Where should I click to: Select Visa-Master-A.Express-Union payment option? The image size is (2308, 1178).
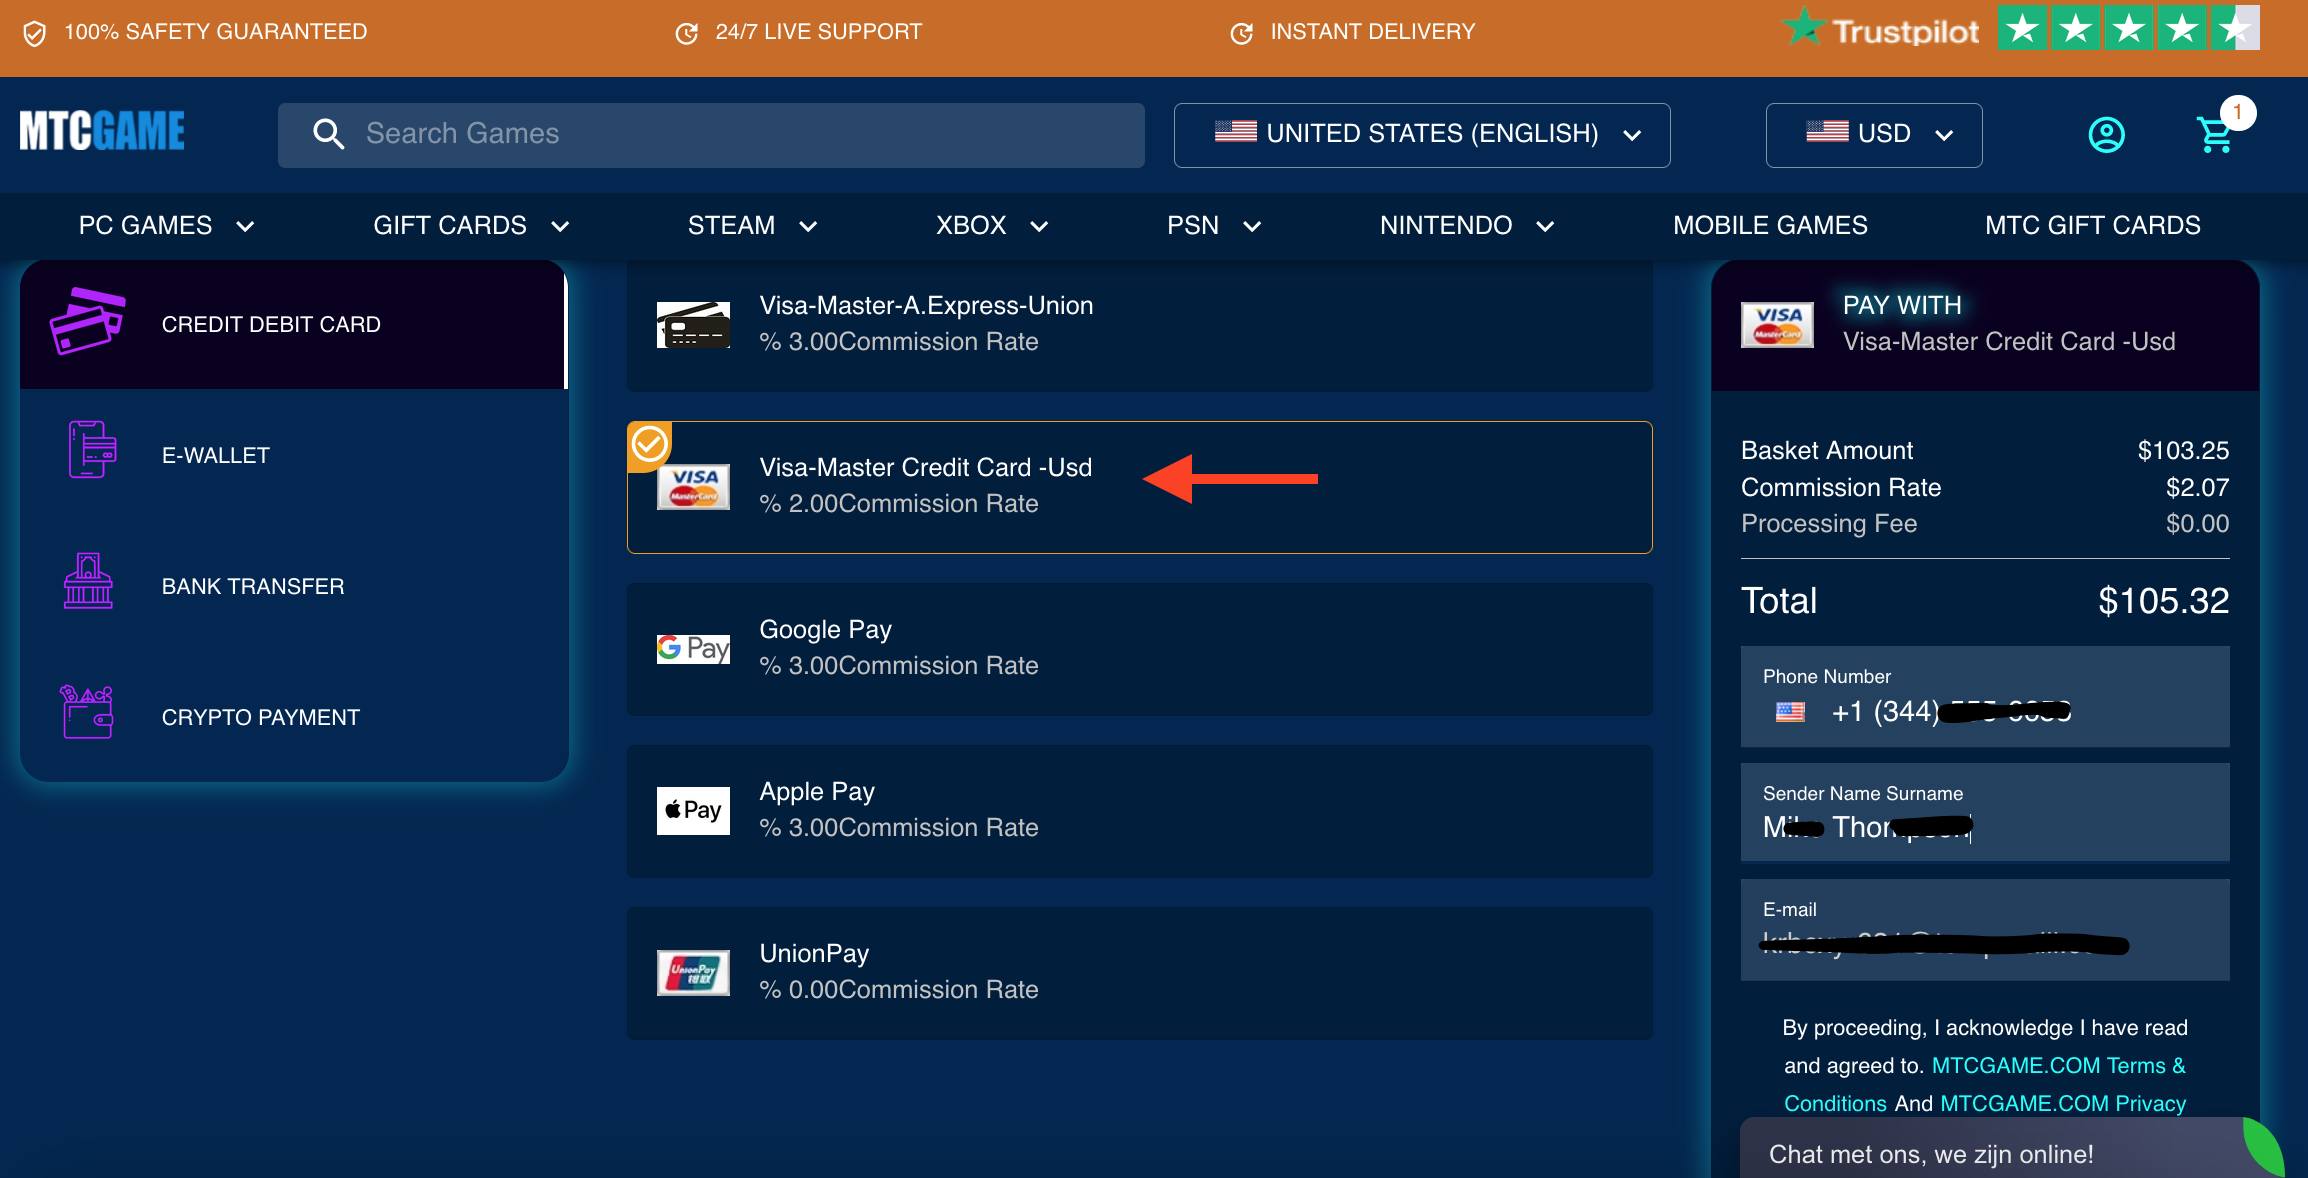coord(1139,325)
